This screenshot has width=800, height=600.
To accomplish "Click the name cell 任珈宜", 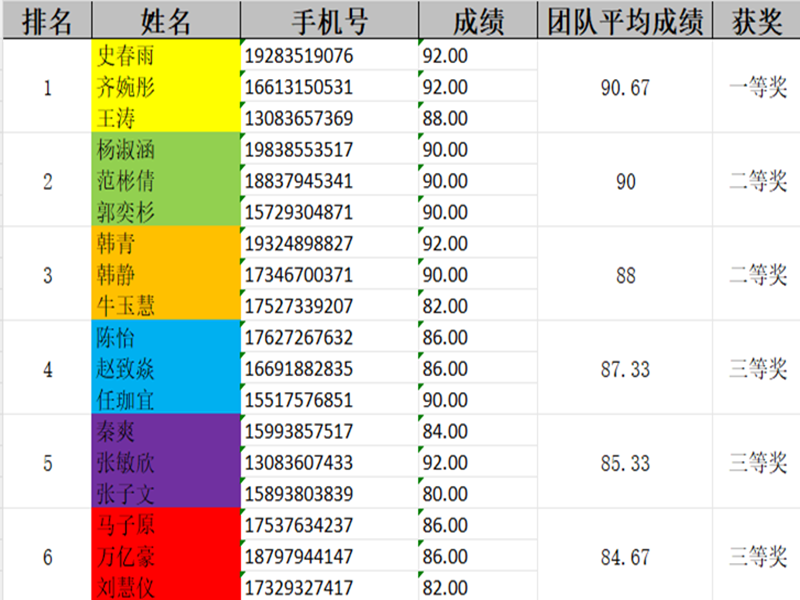I will [166, 399].
